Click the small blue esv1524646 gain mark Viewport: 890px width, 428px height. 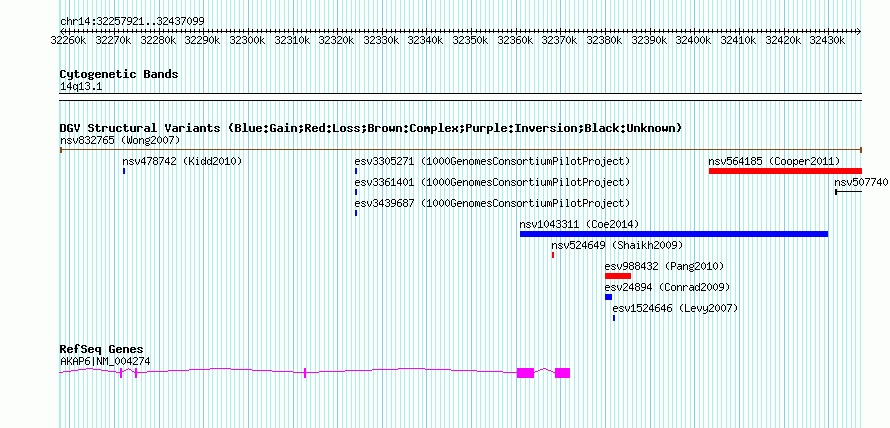click(614, 318)
